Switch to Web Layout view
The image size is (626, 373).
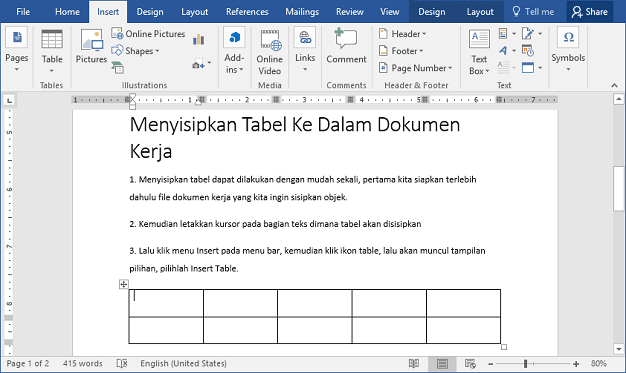(x=470, y=363)
